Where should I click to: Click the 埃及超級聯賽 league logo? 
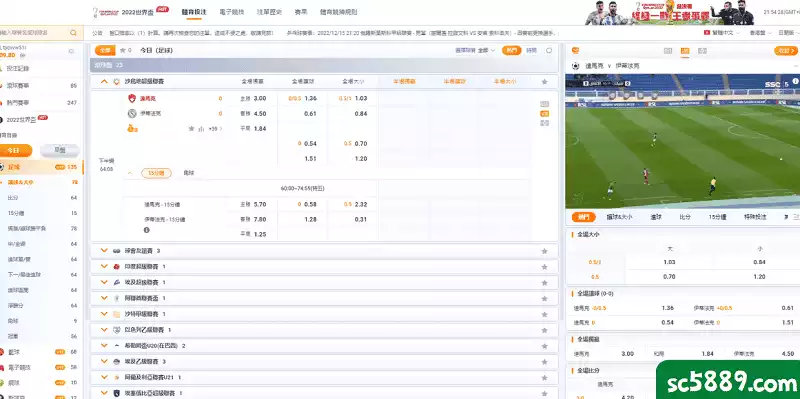[x=116, y=282]
